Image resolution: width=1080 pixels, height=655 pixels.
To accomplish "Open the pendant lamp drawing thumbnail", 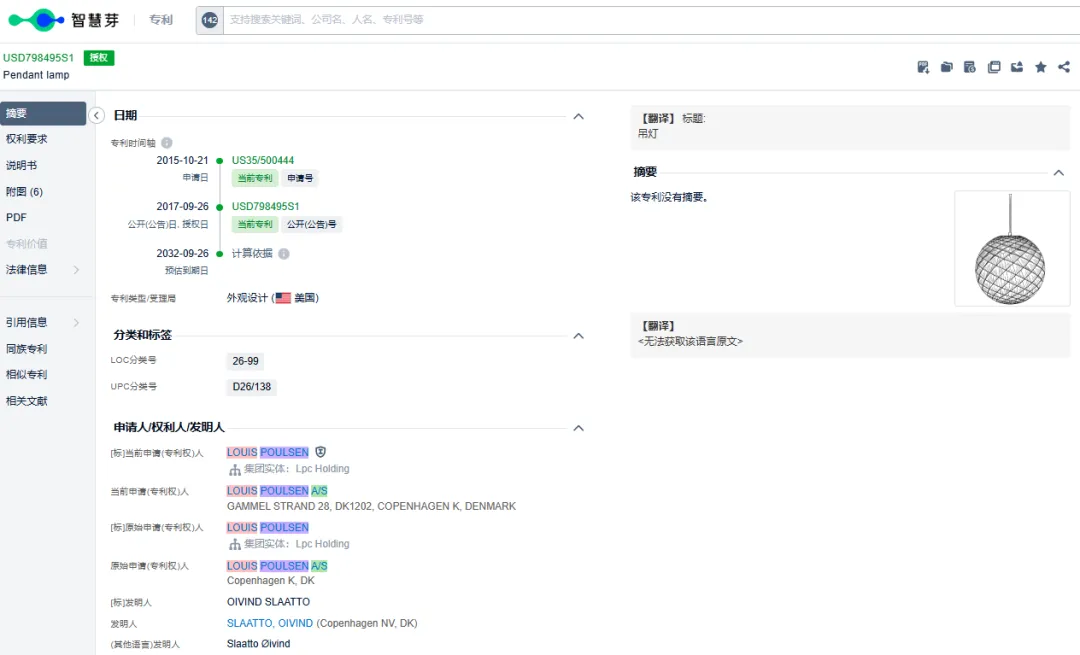I will pos(1011,249).
